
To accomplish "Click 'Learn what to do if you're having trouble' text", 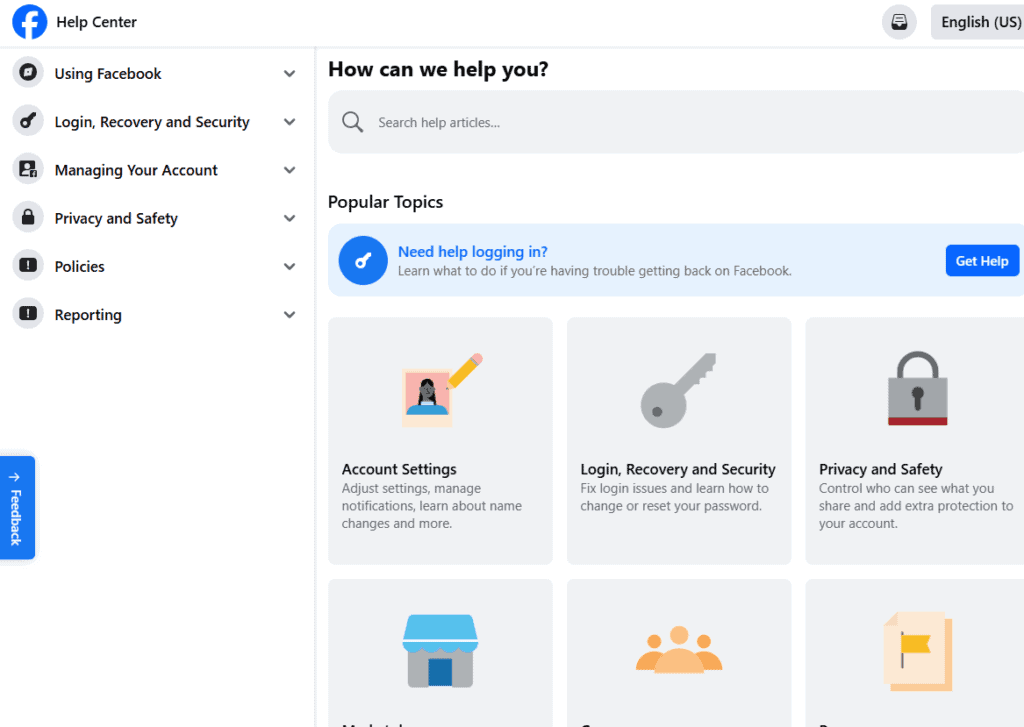I will [x=595, y=270].
